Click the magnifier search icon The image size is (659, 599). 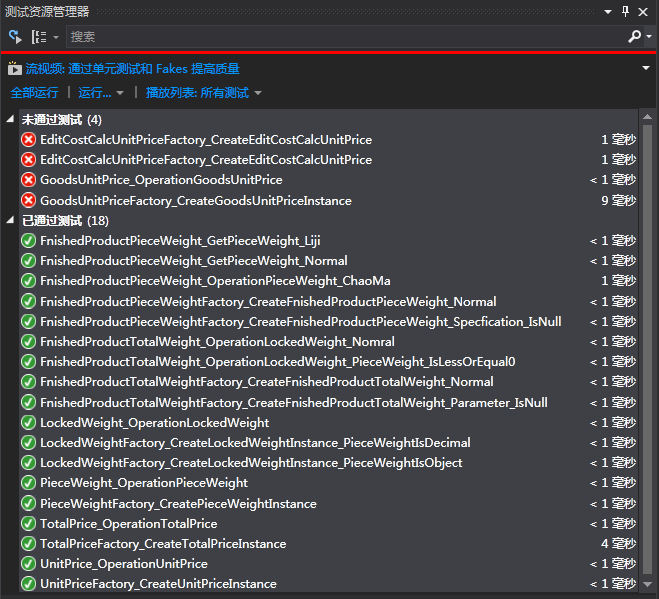[634, 37]
